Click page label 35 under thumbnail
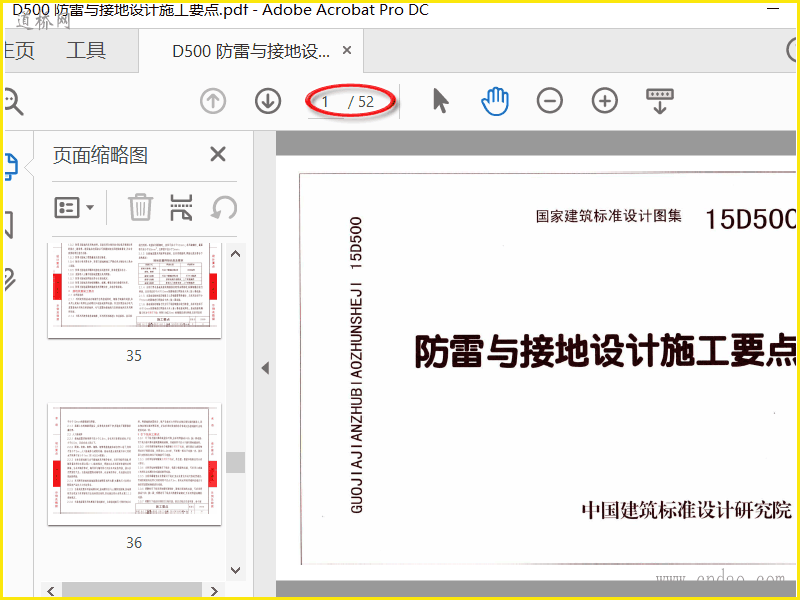 (x=134, y=356)
